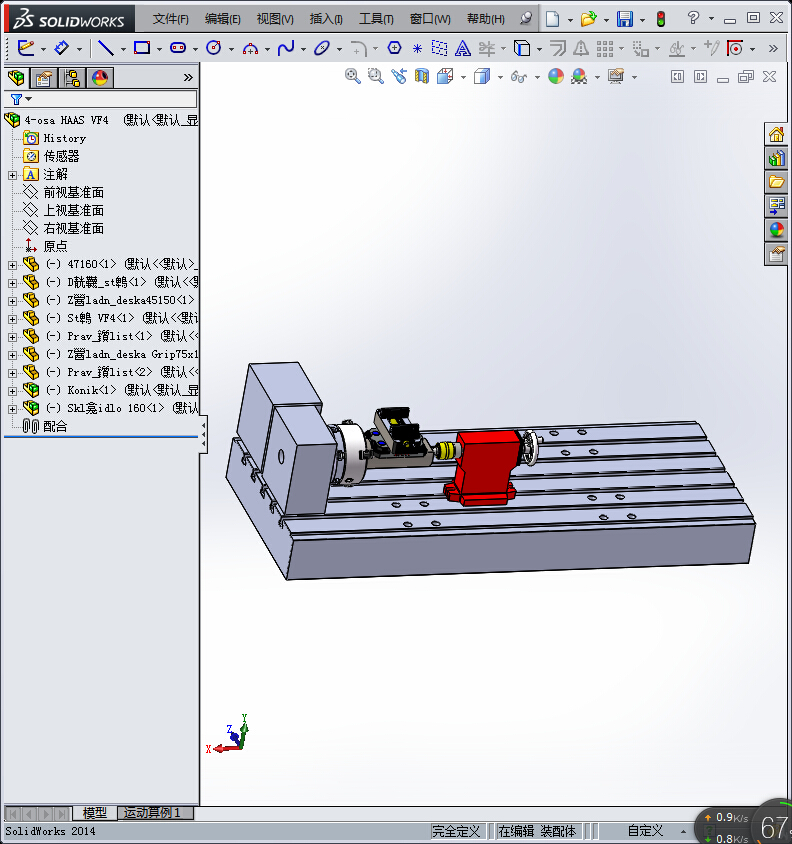Expand the 47160<1> component node
The image size is (792, 844).
pos(12,265)
